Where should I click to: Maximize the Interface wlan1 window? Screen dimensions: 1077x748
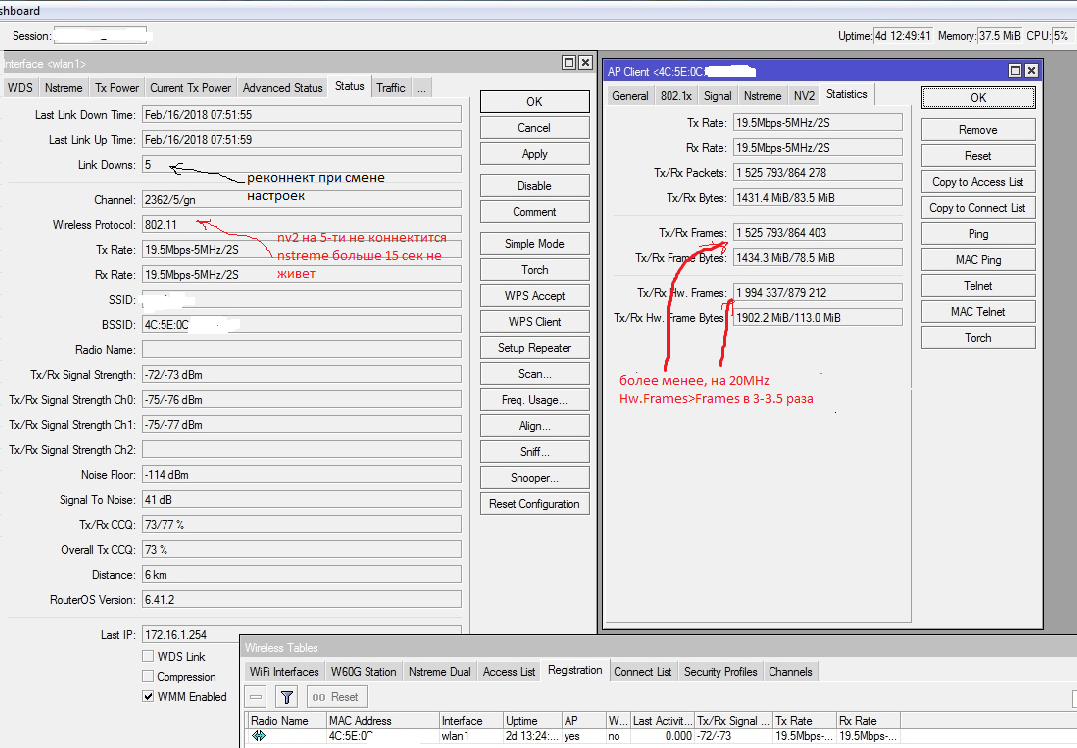[x=568, y=63]
